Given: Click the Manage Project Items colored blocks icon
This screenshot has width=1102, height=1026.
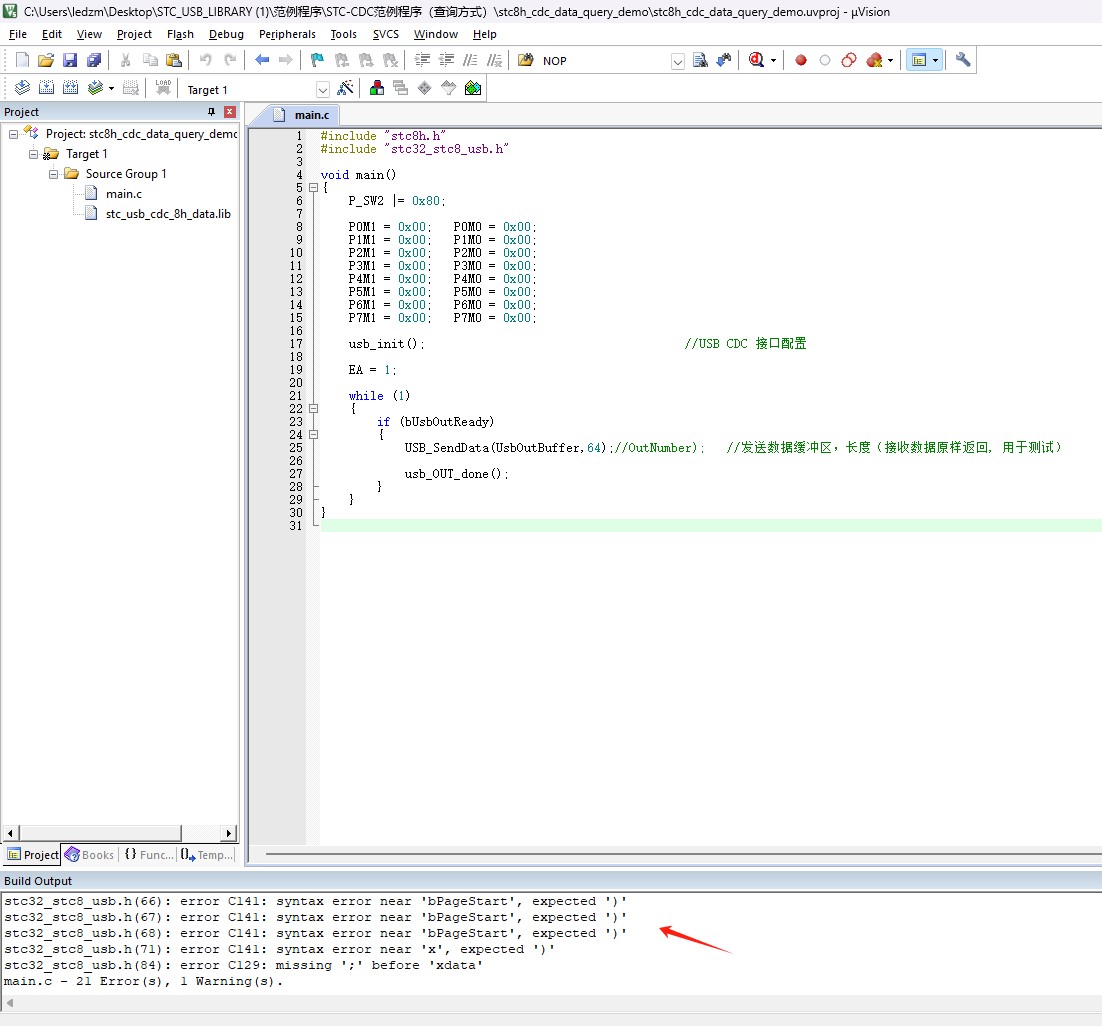Looking at the screenshot, I should [377, 89].
